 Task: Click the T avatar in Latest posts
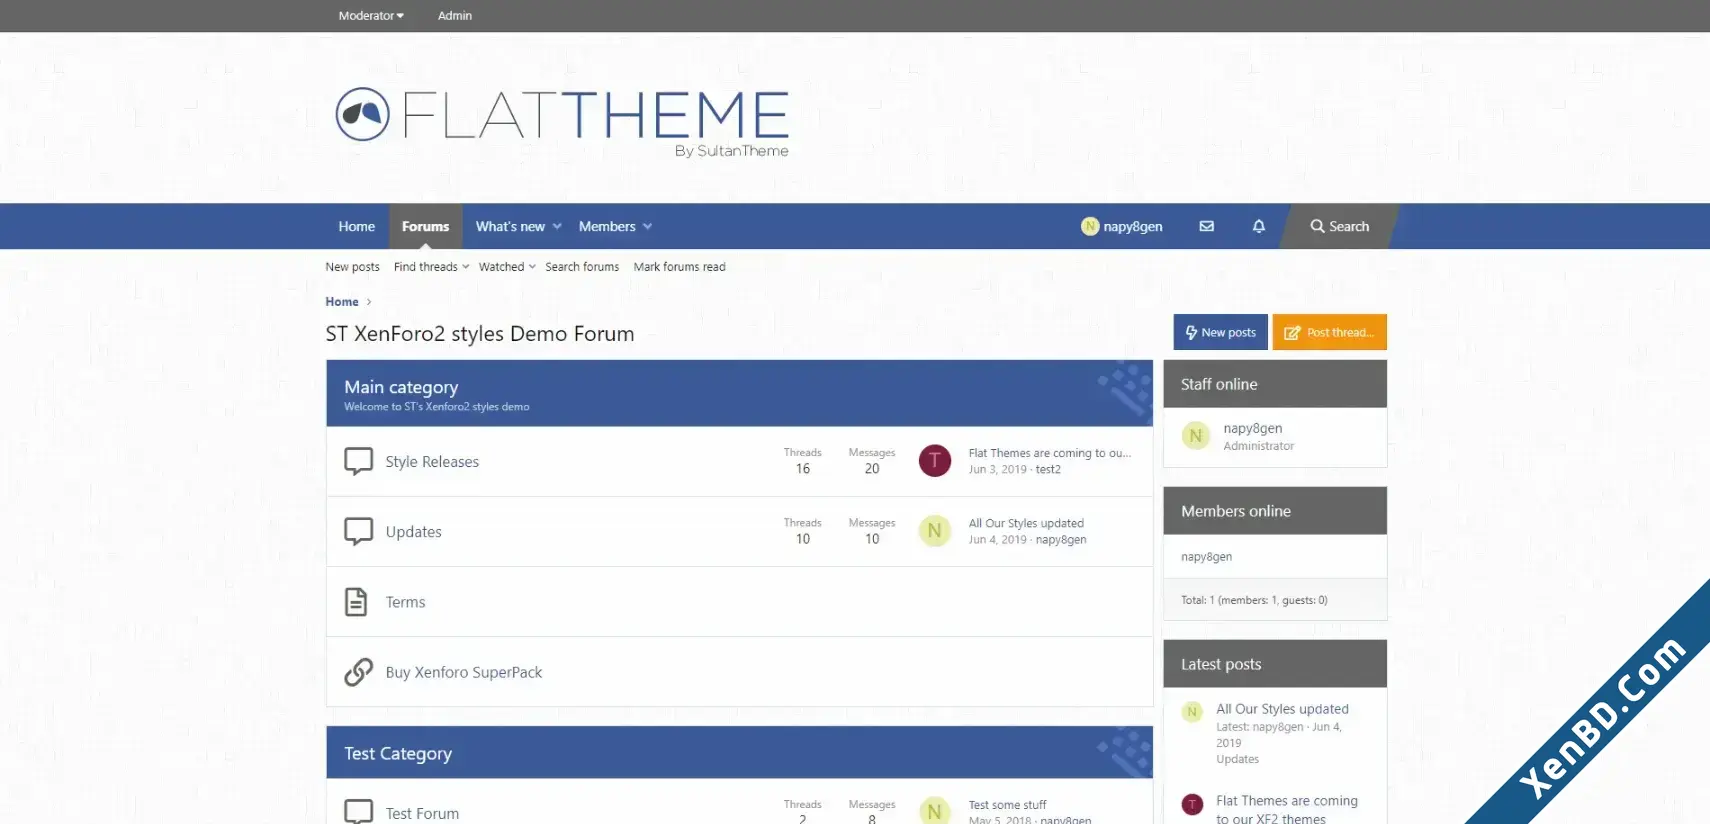pyautogui.click(x=1192, y=804)
